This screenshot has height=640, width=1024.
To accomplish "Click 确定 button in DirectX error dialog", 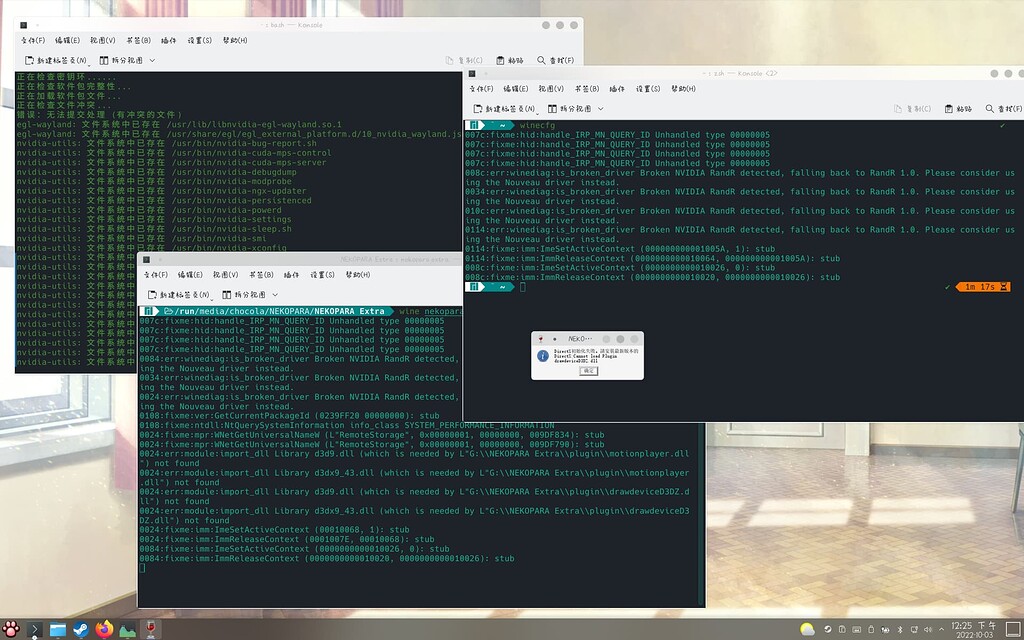I will [588, 371].
